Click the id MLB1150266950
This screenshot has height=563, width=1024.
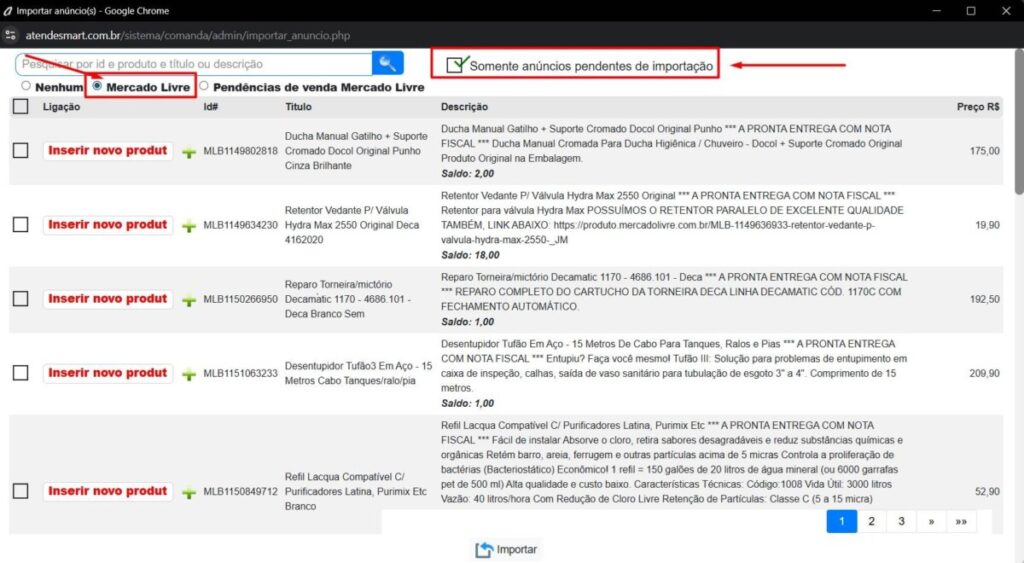[x=240, y=299]
